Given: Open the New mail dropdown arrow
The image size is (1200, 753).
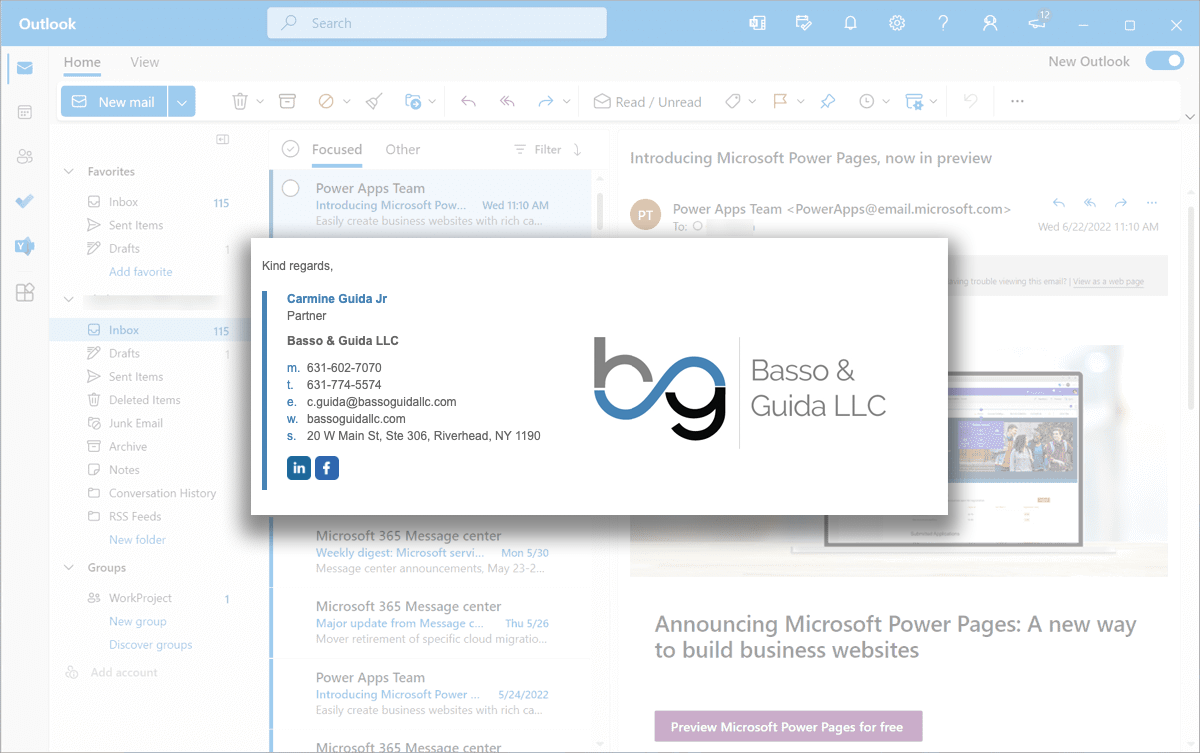Looking at the screenshot, I should tap(182, 101).
